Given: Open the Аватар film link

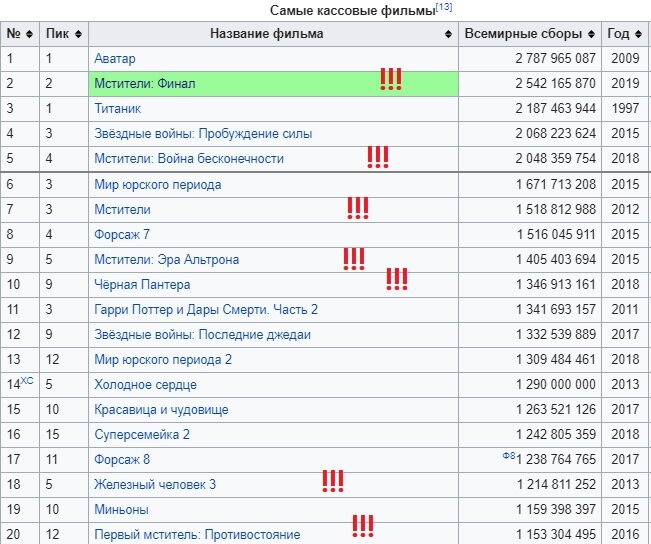Looking at the screenshot, I should pos(115,59).
